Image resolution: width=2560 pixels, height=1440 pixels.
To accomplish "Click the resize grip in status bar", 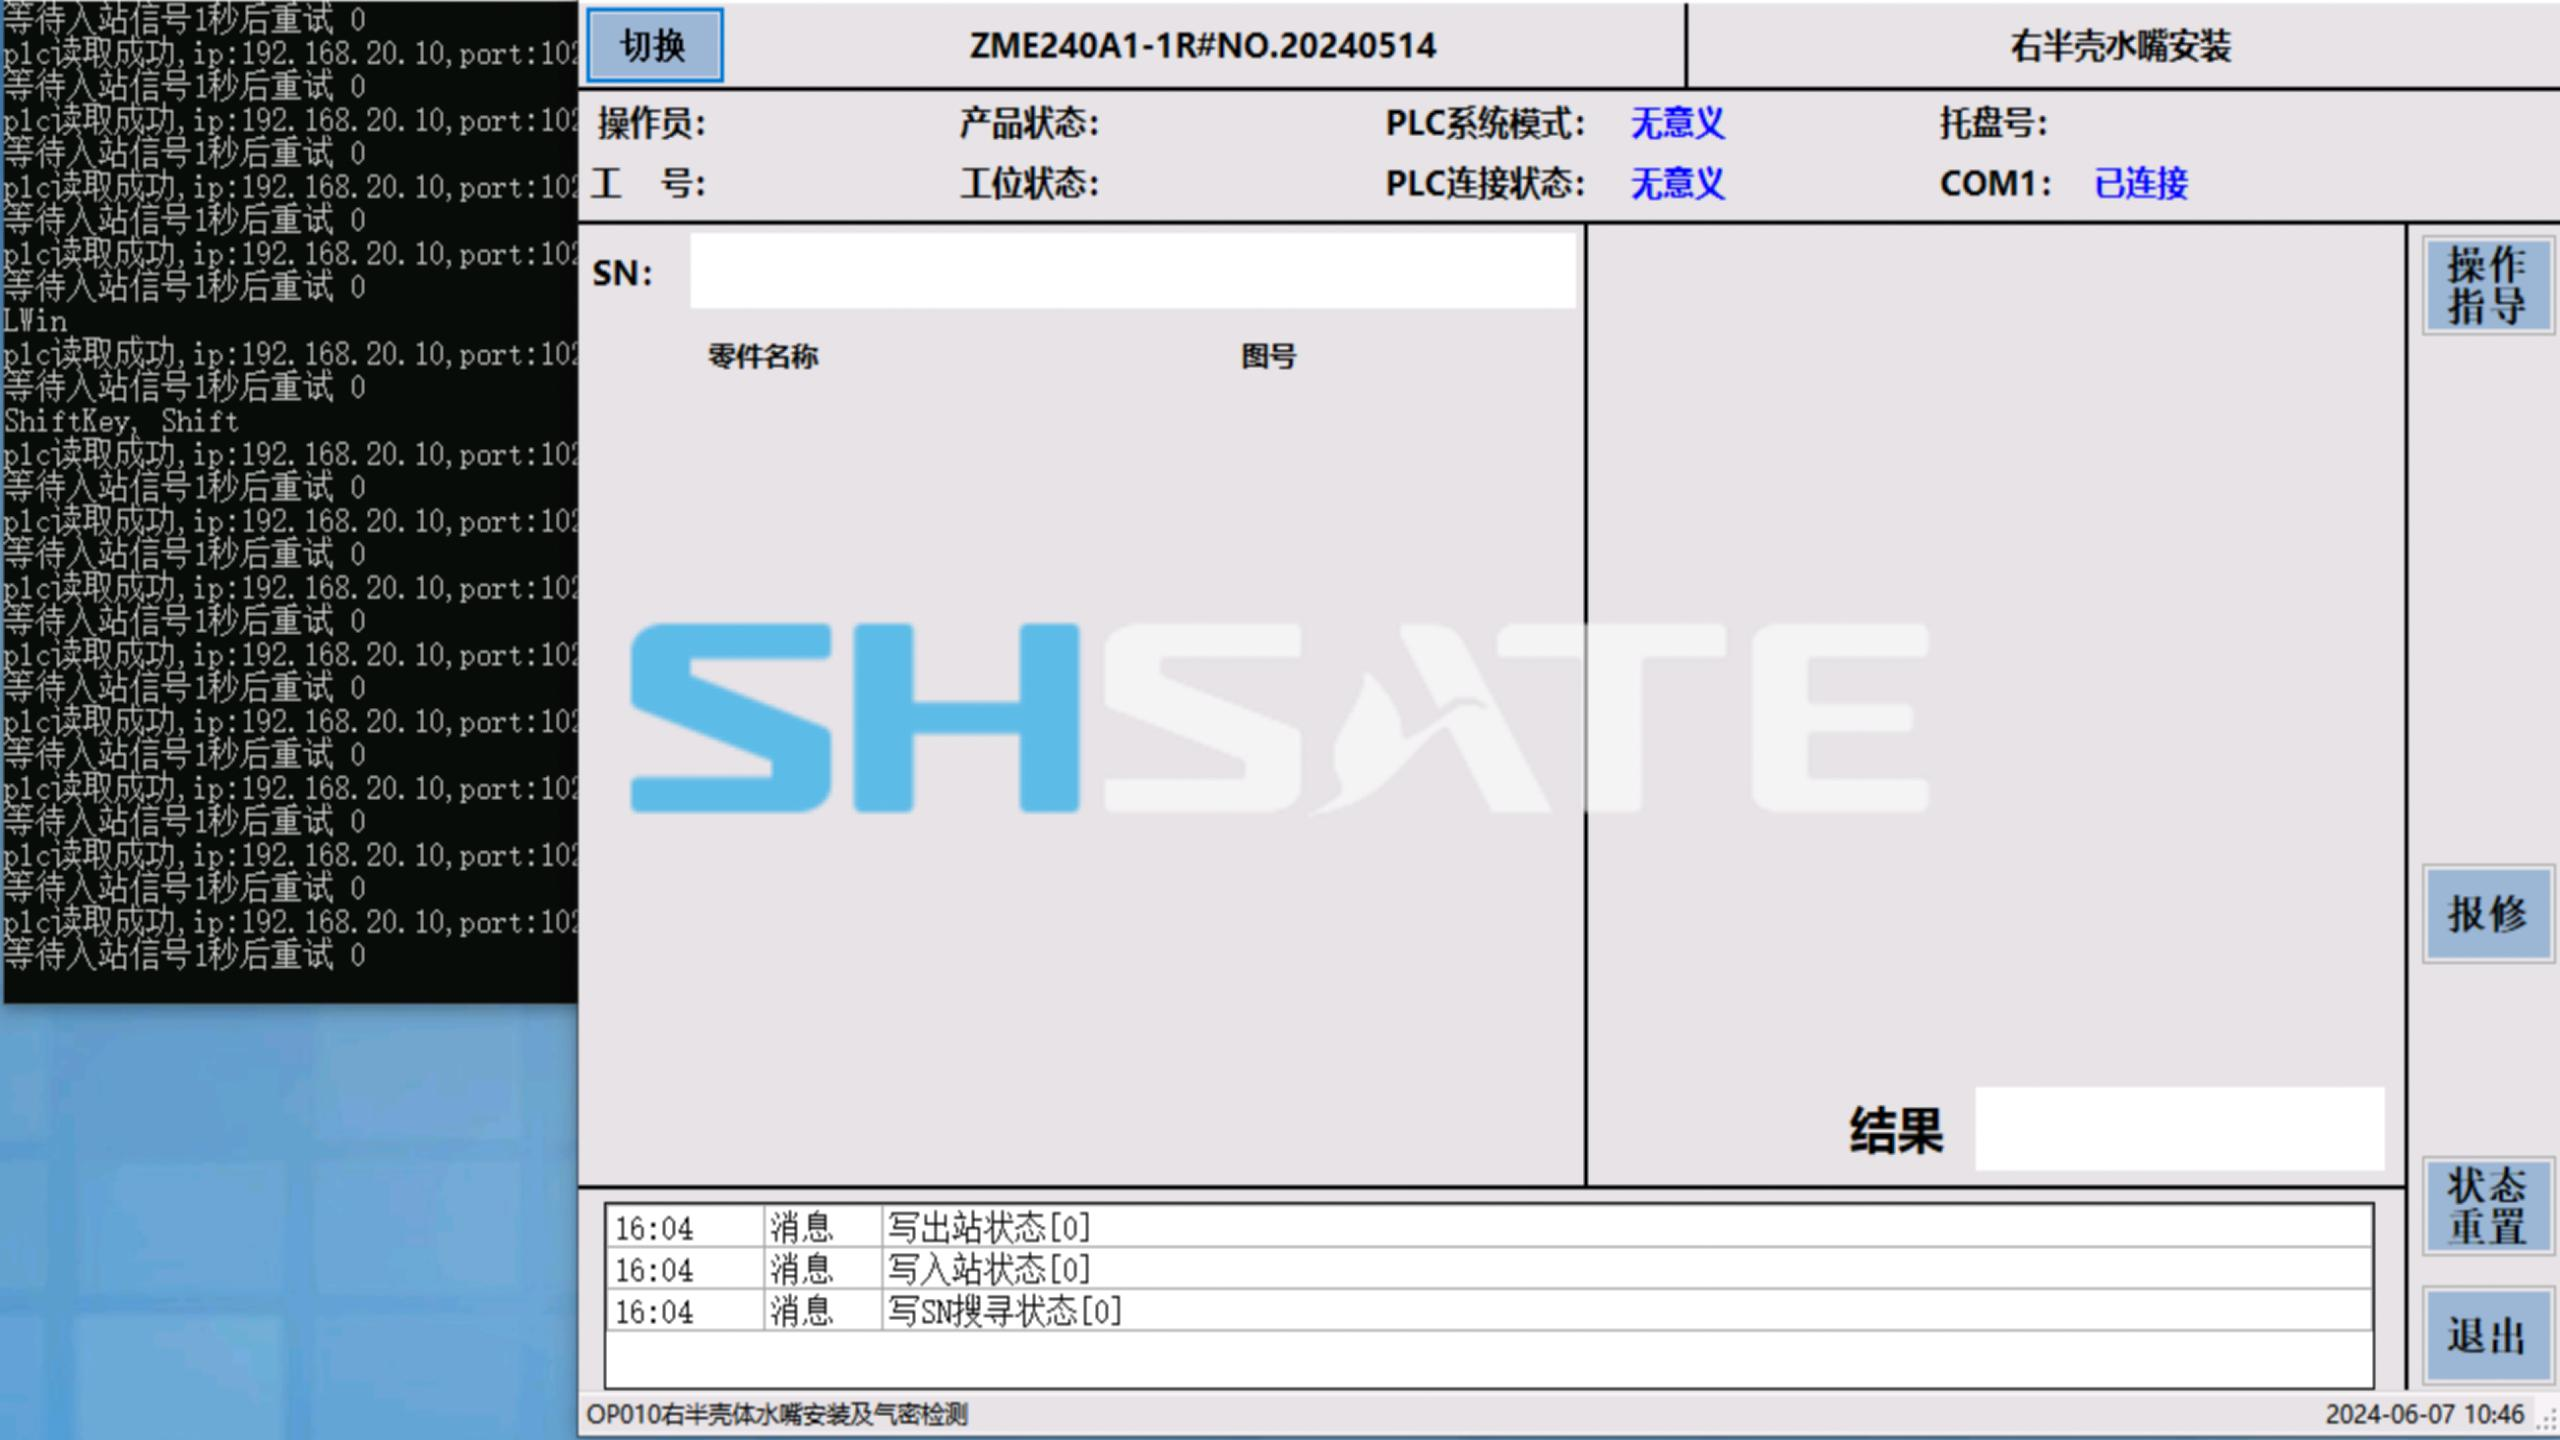I will (2548, 1422).
